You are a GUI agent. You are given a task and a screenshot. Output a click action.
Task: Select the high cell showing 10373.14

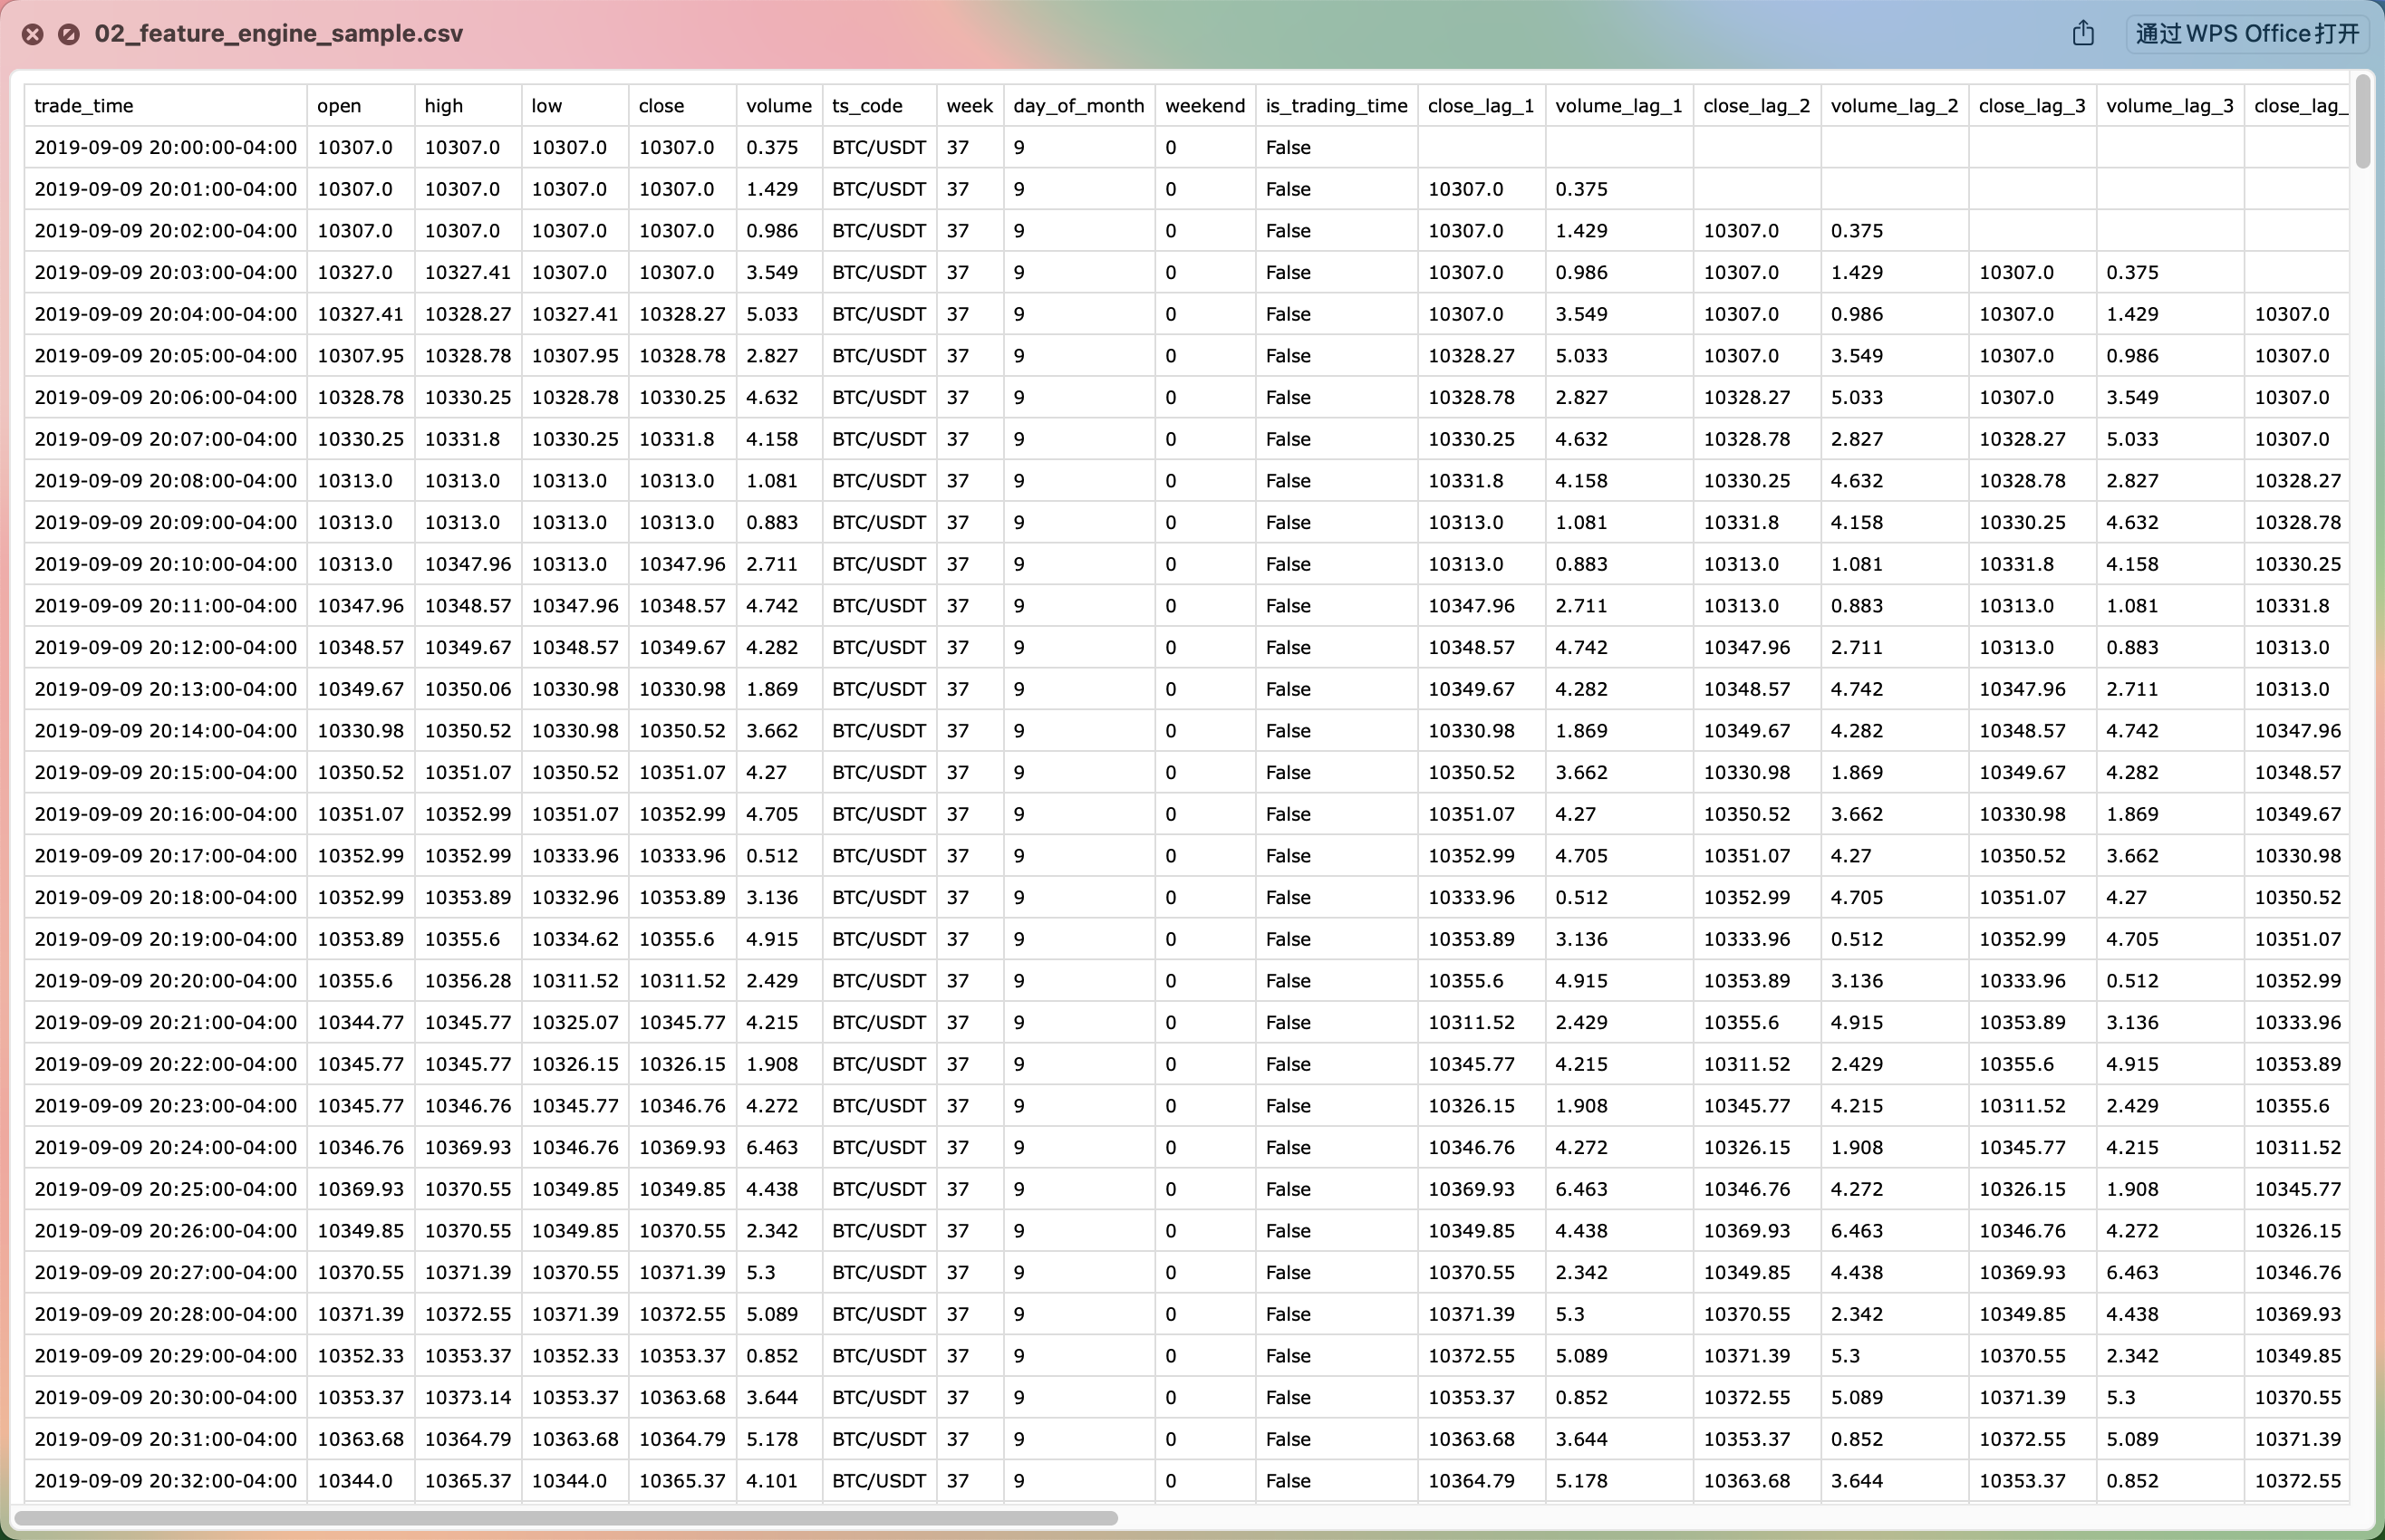468,1397
